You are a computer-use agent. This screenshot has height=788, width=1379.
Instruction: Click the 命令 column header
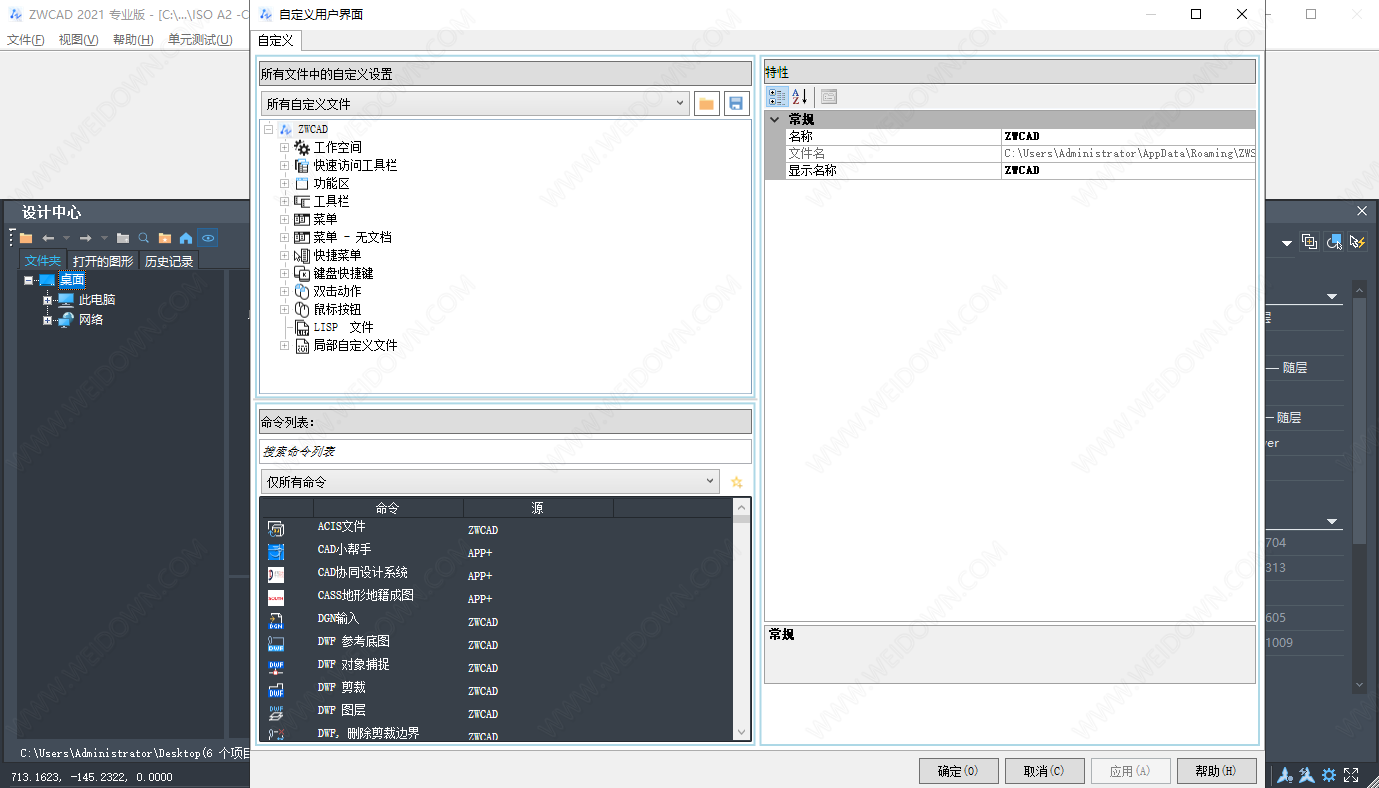[388, 508]
